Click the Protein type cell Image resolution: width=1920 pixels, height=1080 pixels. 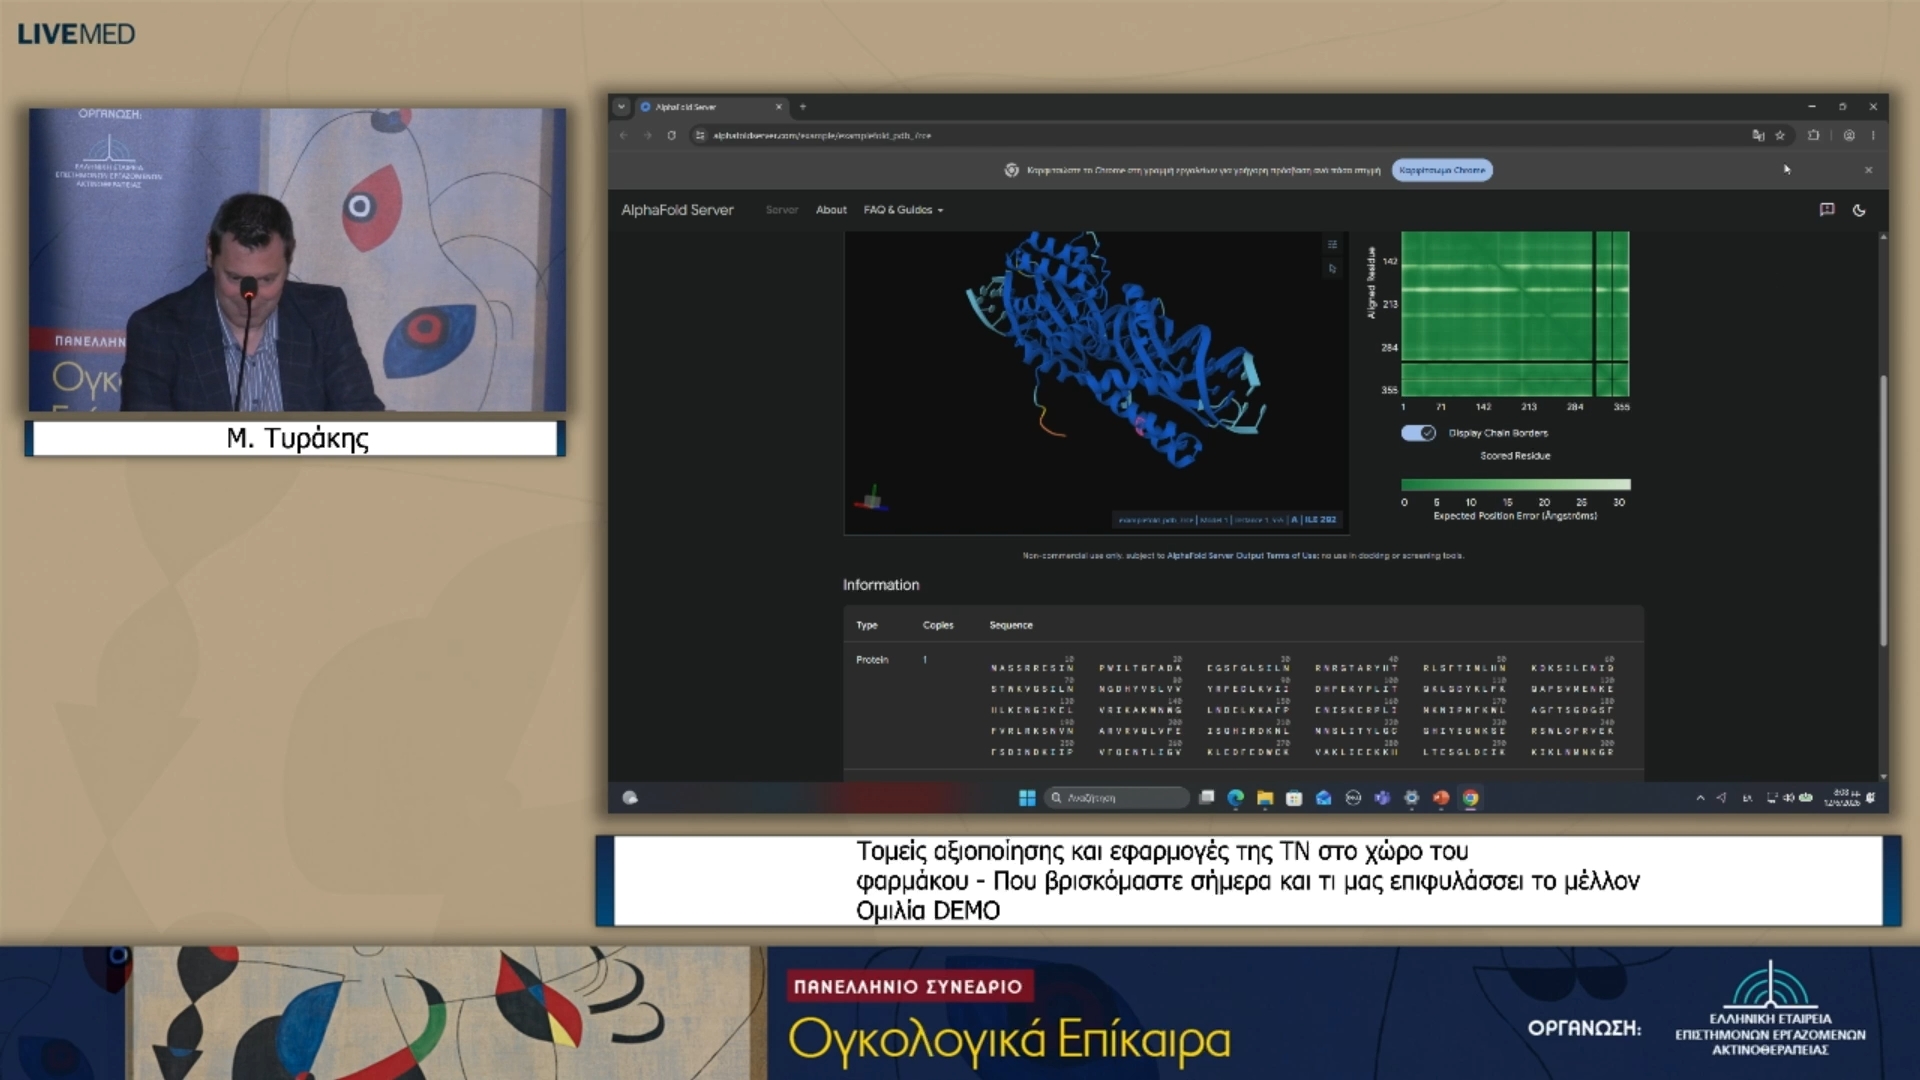click(872, 660)
